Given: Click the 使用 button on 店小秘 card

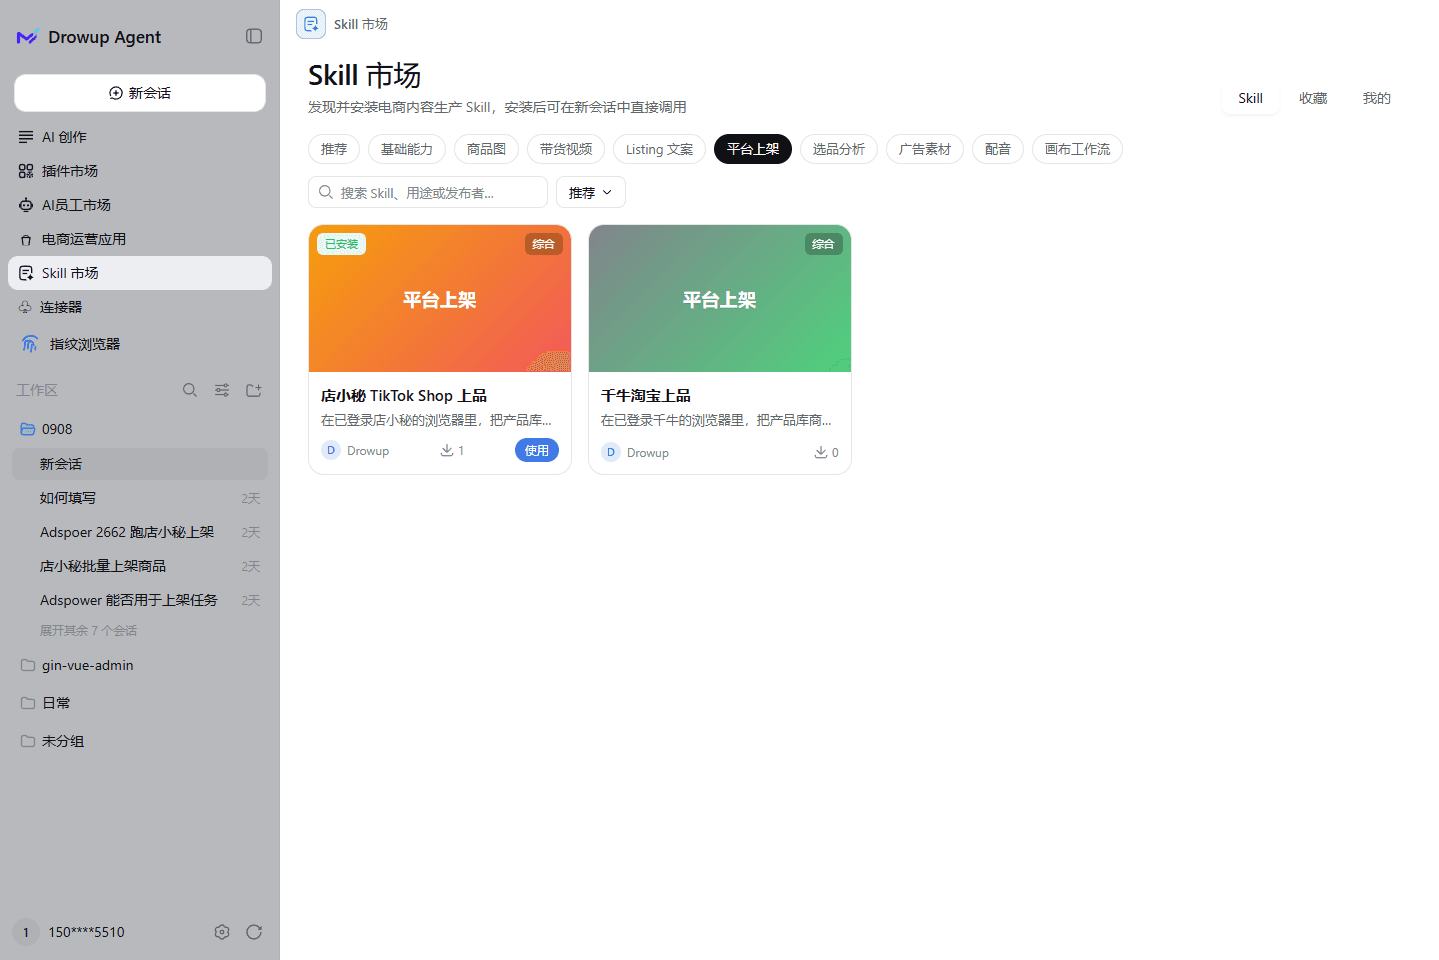Looking at the screenshot, I should tap(537, 450).
